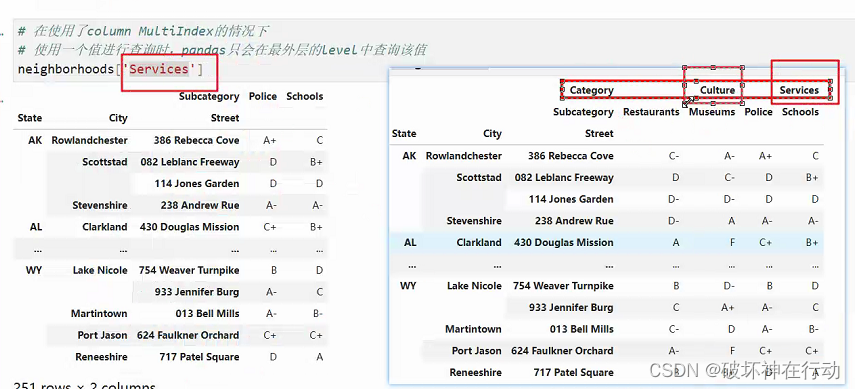Screen dimensions: 855x389
Task: Click C- Restaurants grade for 386 Rebecca Cove
Action: pyautogui.click(x=673, y=156)
